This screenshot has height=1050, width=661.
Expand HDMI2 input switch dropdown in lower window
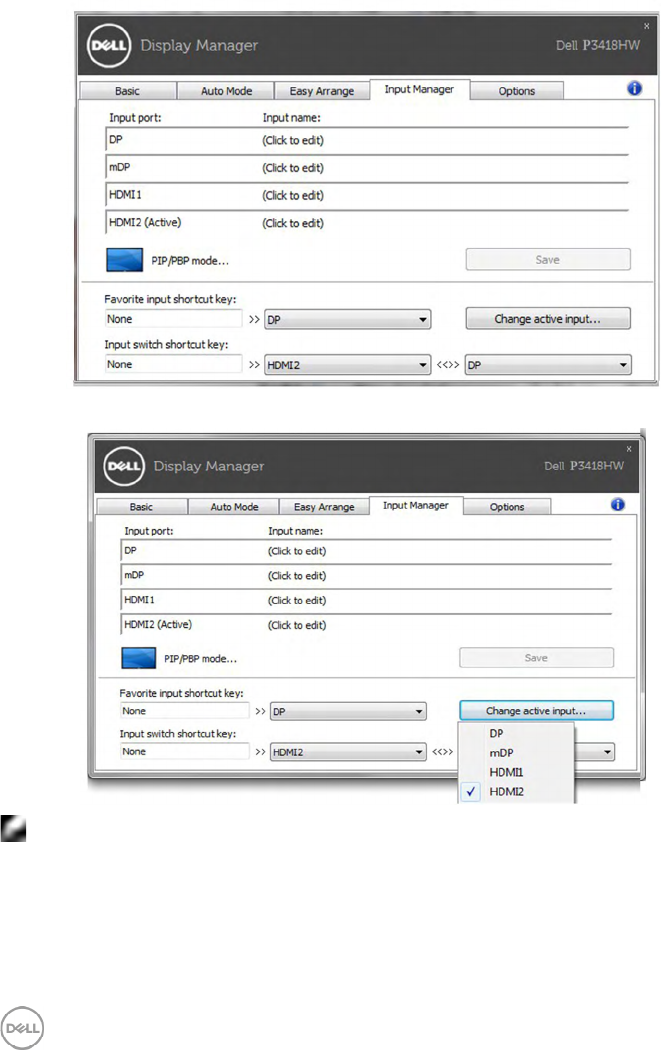click(x=348, y=752)
